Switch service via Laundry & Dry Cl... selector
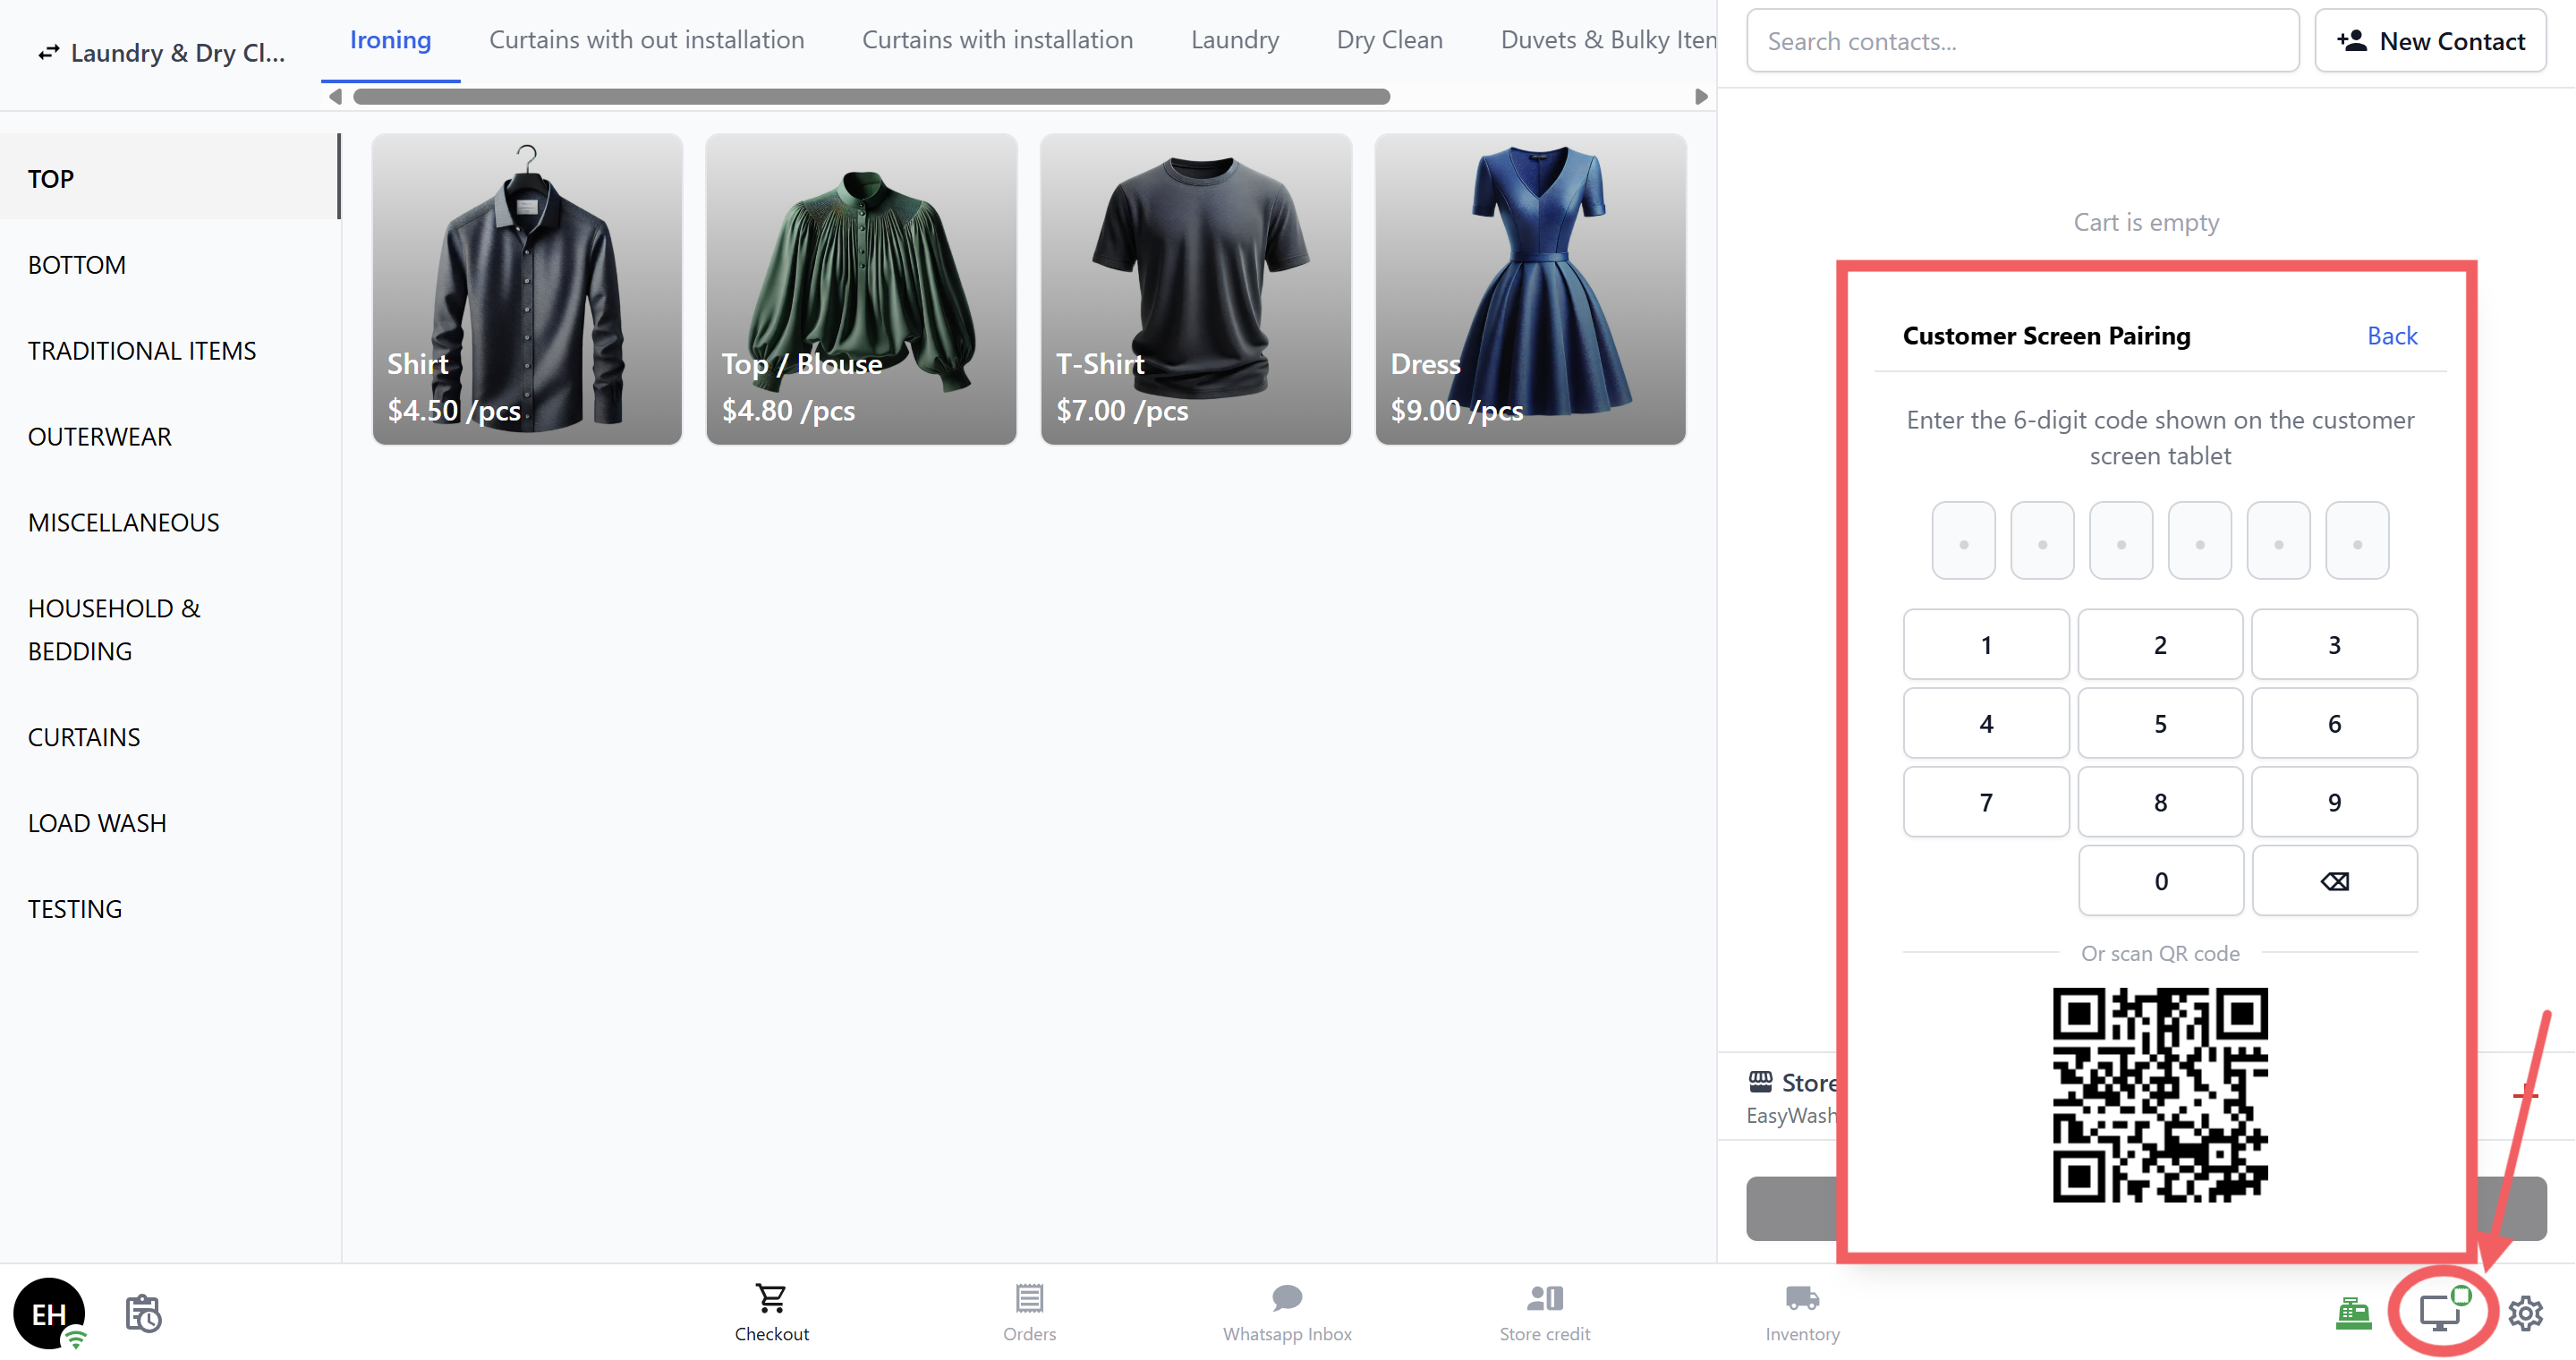The height and width of the screenshot is (1360, 2576). pos(162,53)
